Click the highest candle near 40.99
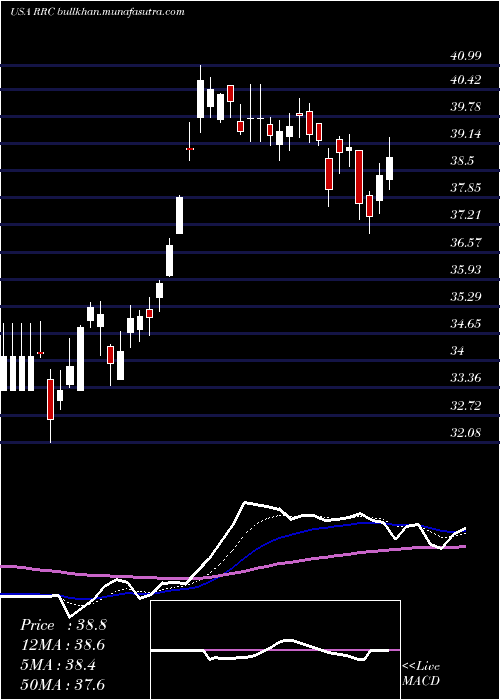Image resolution: width=500 pixels, height=700 pixels. click(200, 99)
